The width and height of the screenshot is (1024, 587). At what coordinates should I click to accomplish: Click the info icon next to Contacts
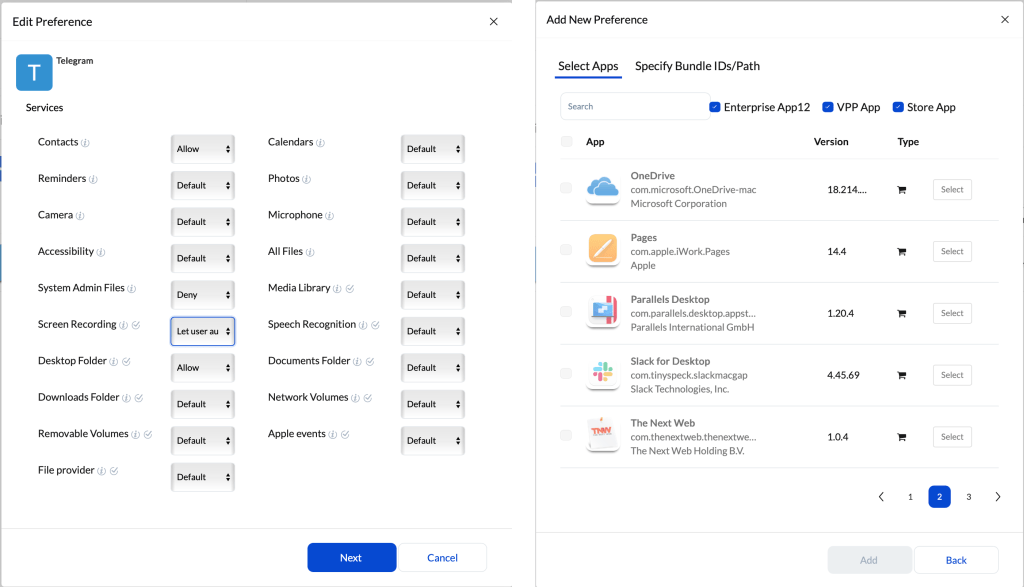(85, 143)
